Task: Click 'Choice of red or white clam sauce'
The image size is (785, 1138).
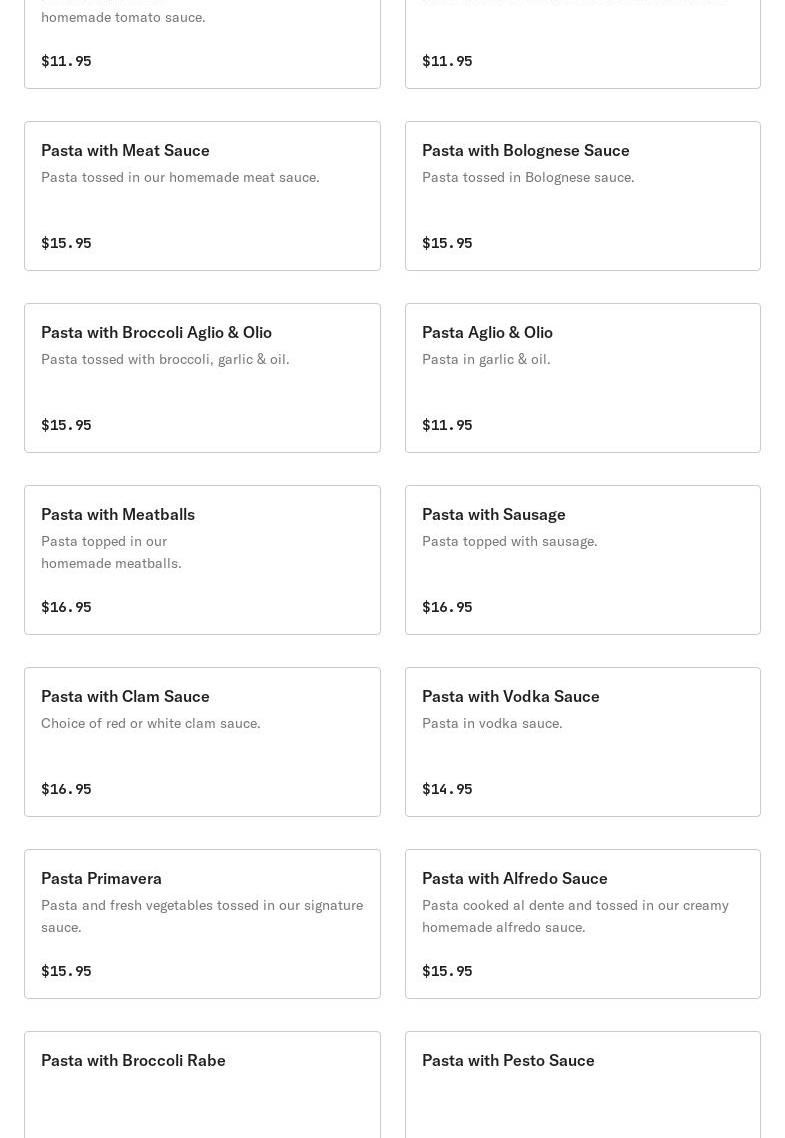Action: point(150,723)
